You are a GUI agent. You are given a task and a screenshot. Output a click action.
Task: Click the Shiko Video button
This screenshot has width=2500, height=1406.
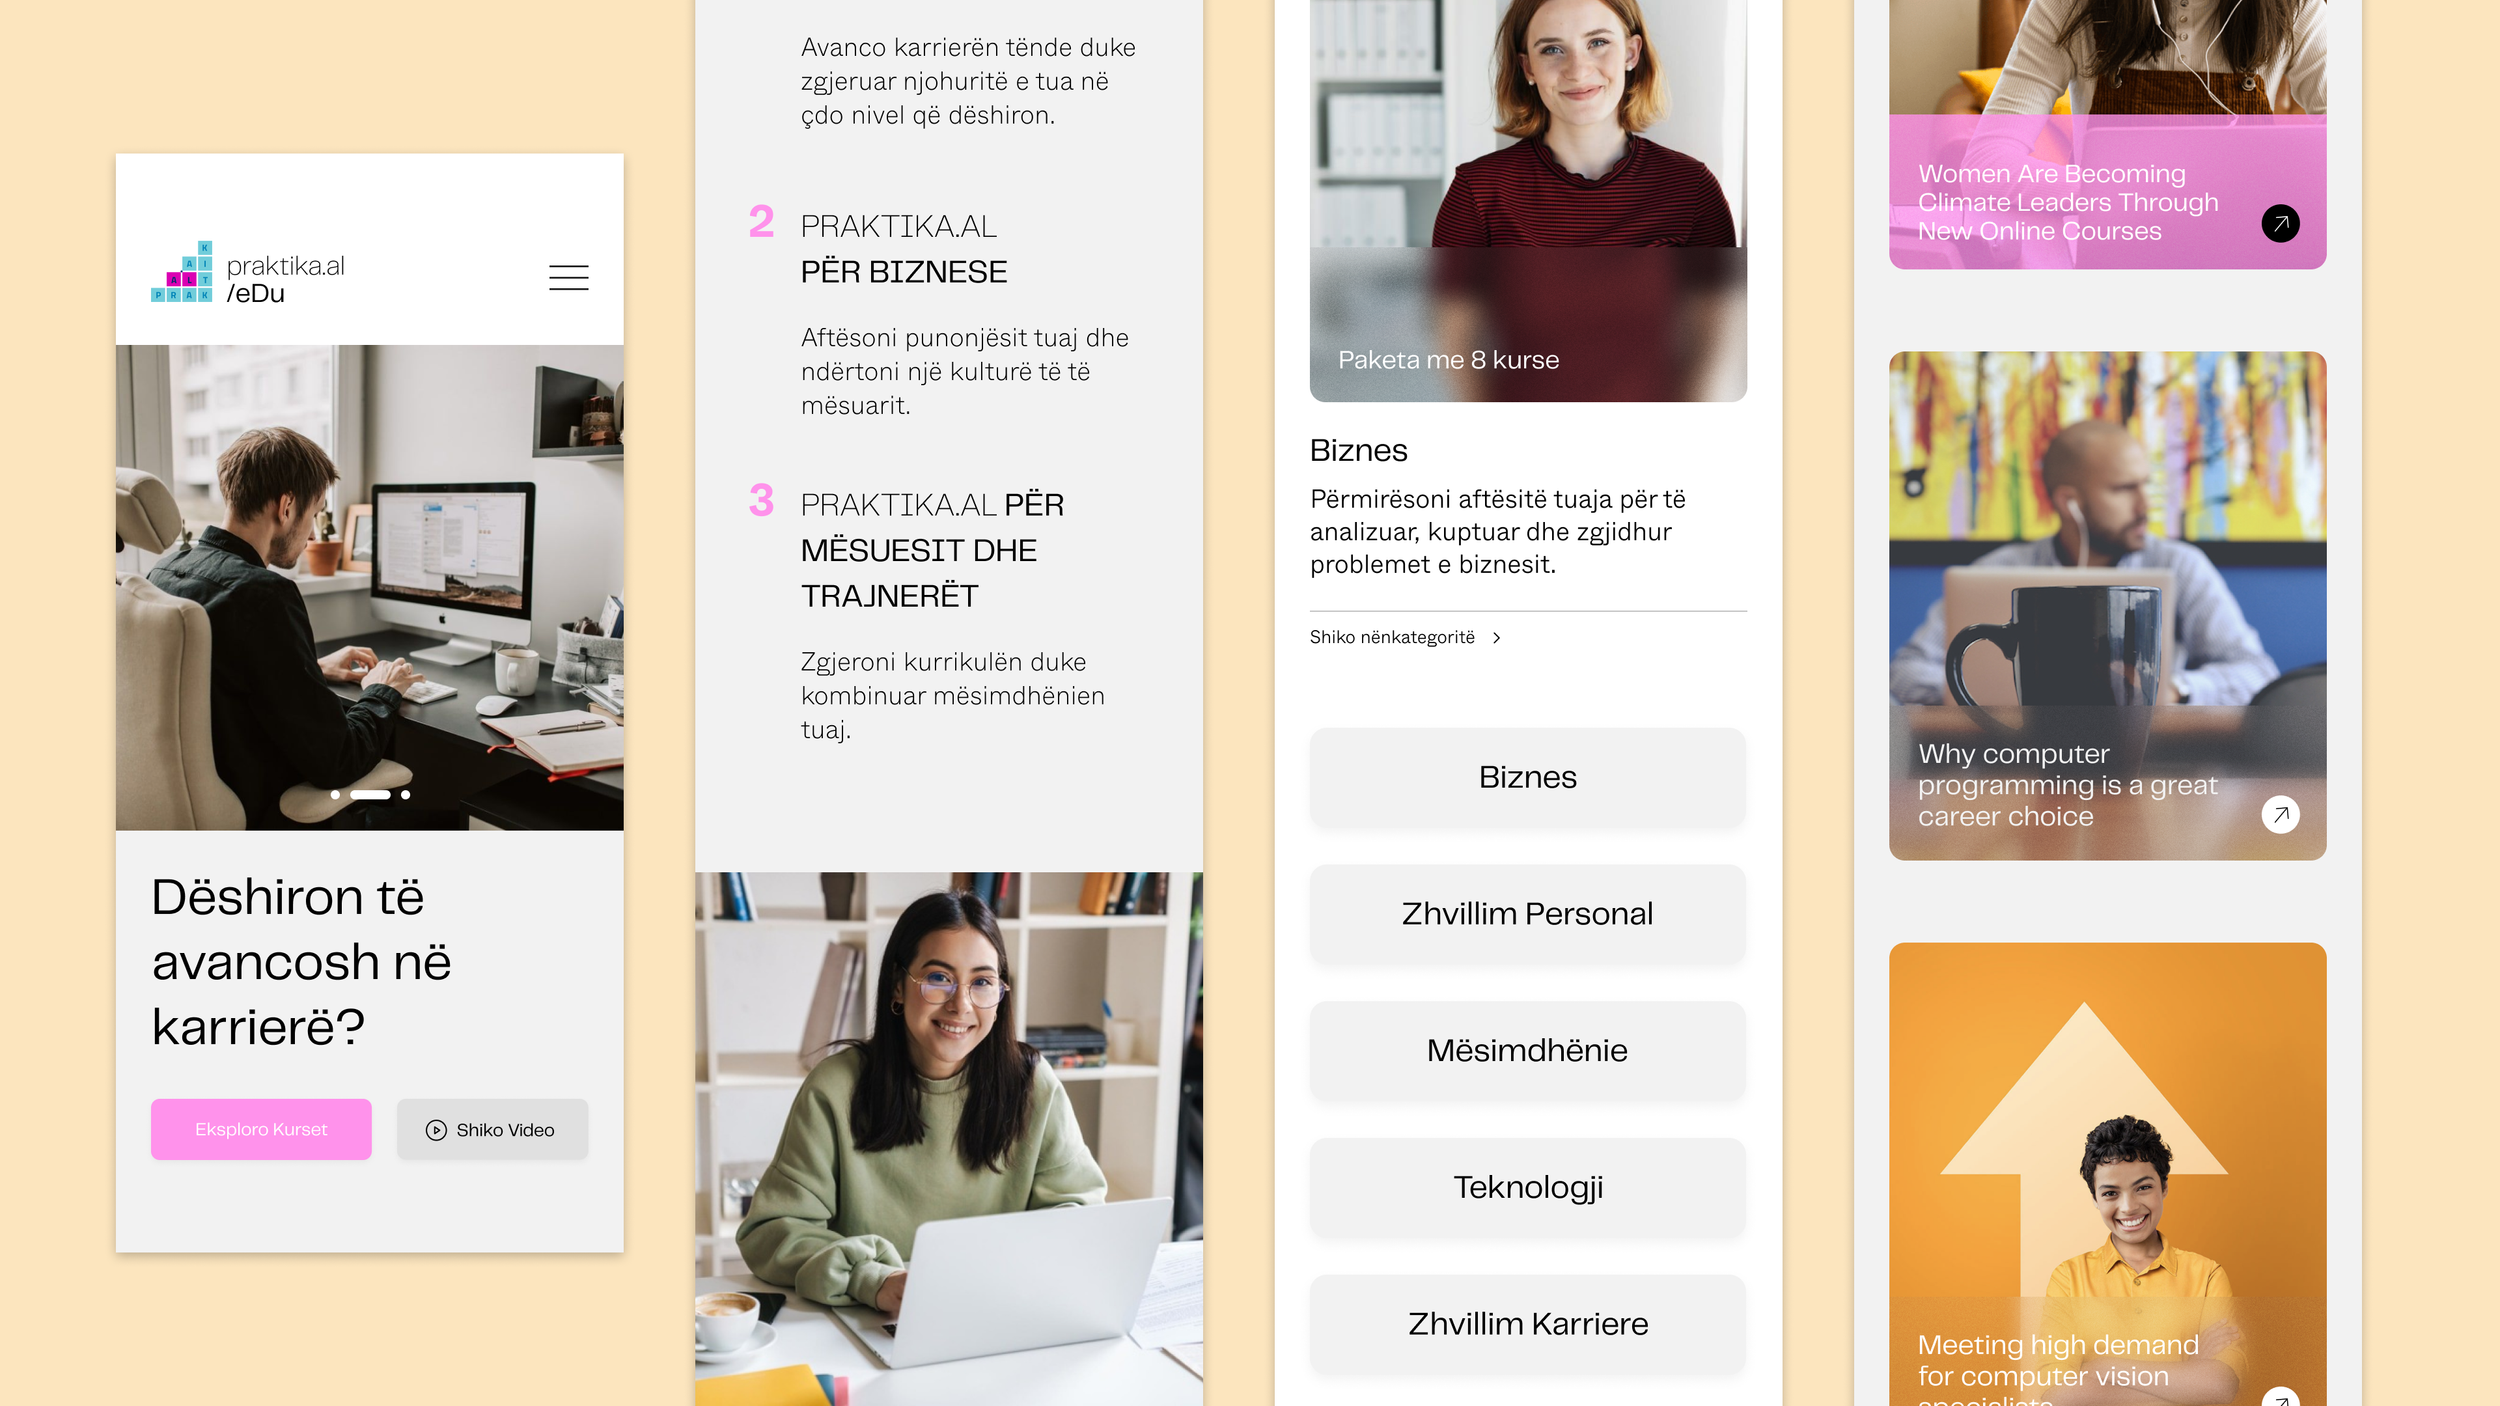coord(492,1129)
